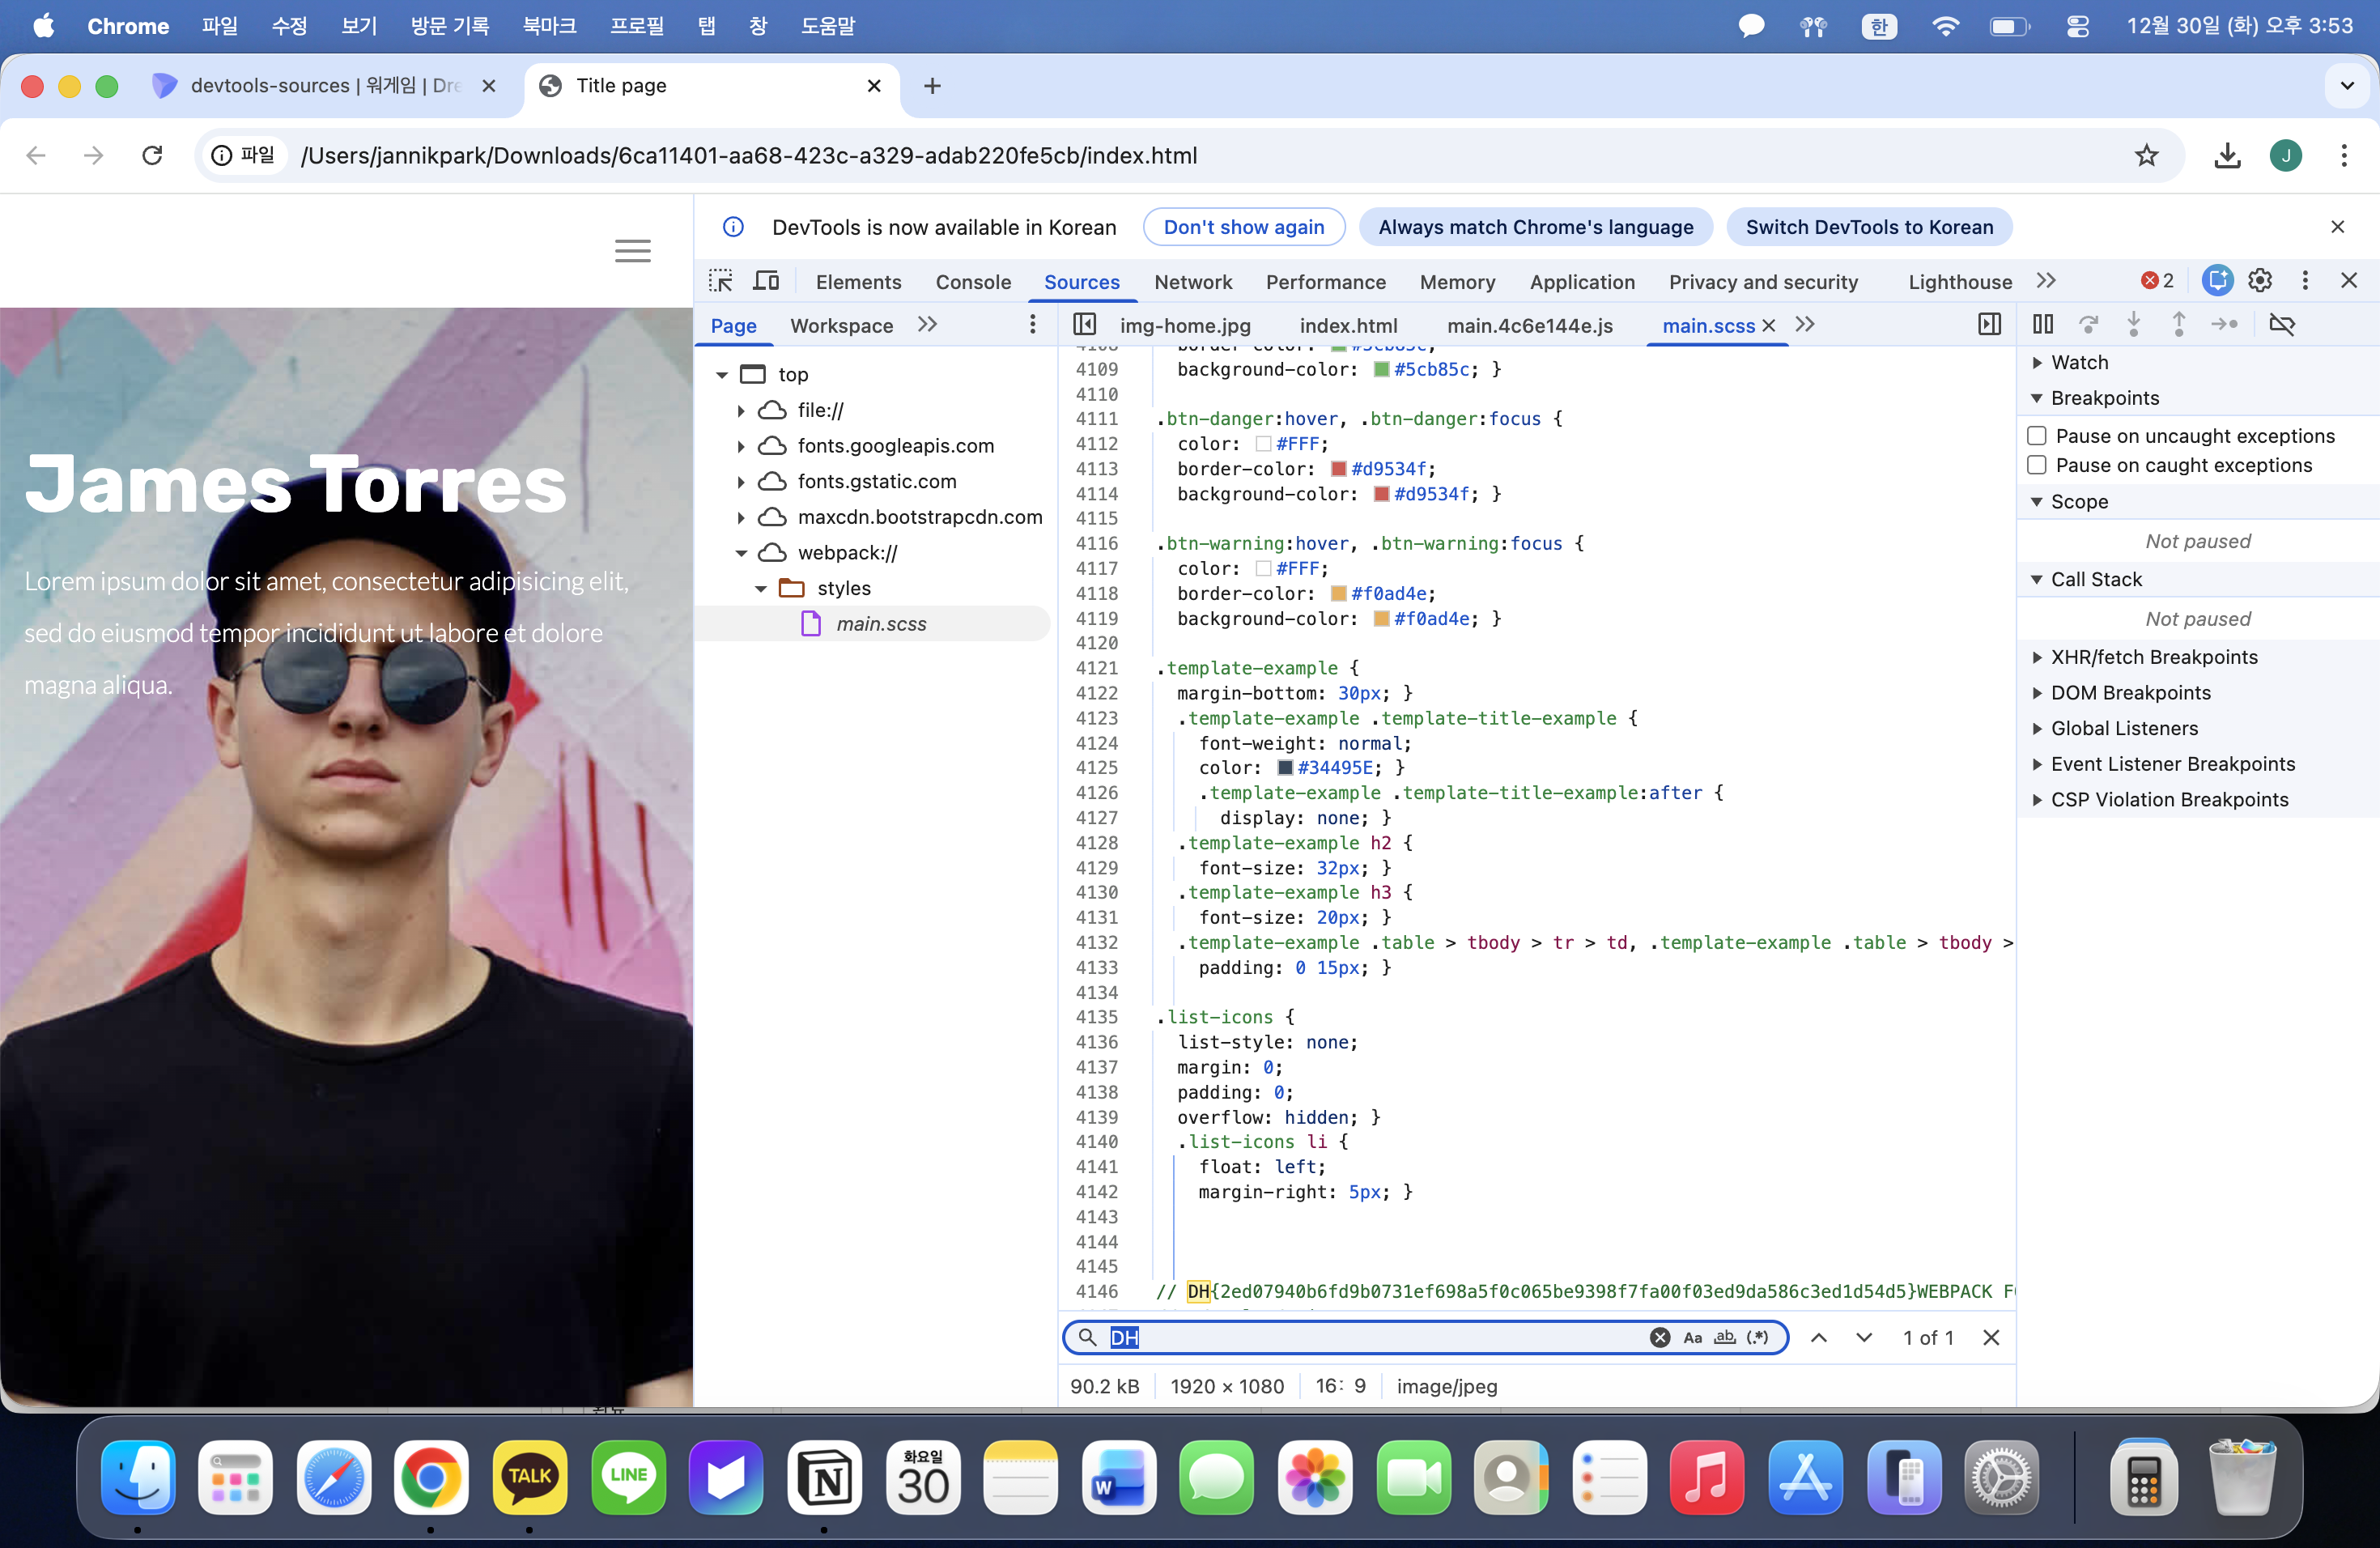Viewport: 2380px width, 1548px height.
Task: Jump to previous search result arrow
Action: [1819, 1337]
